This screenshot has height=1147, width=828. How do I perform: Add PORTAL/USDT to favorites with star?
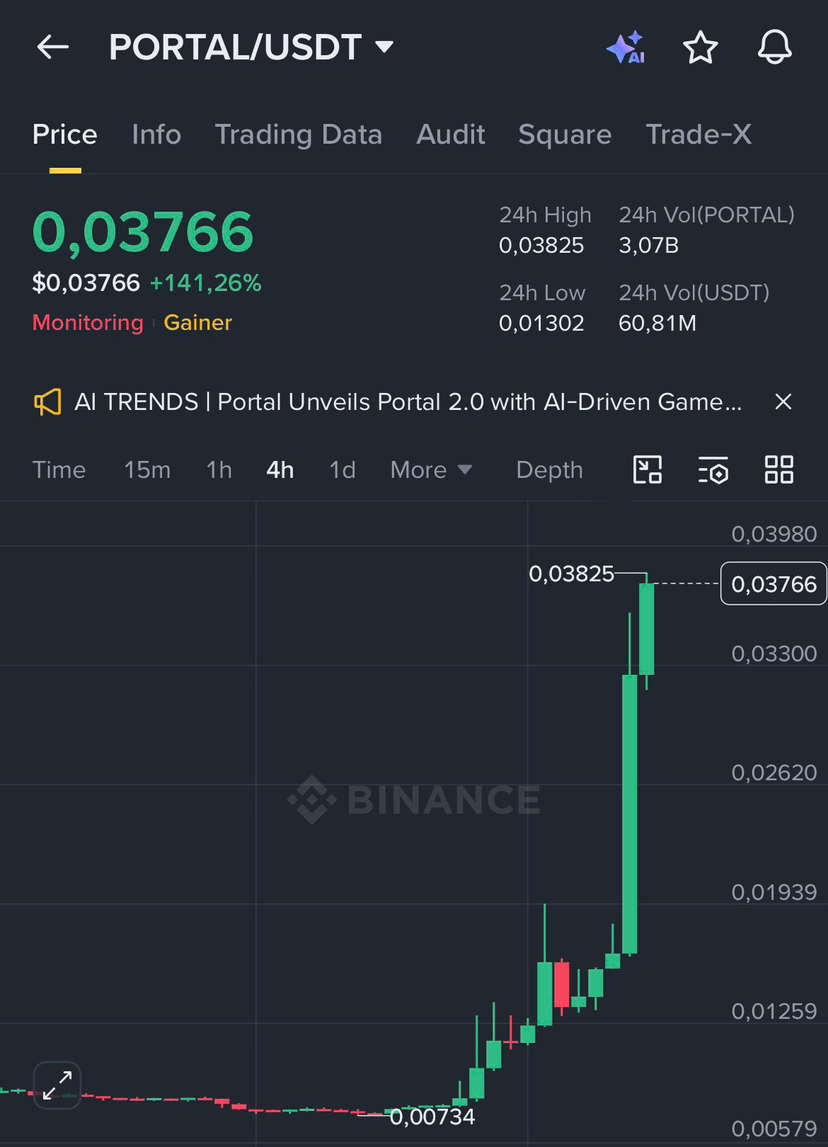coord(700,48)
